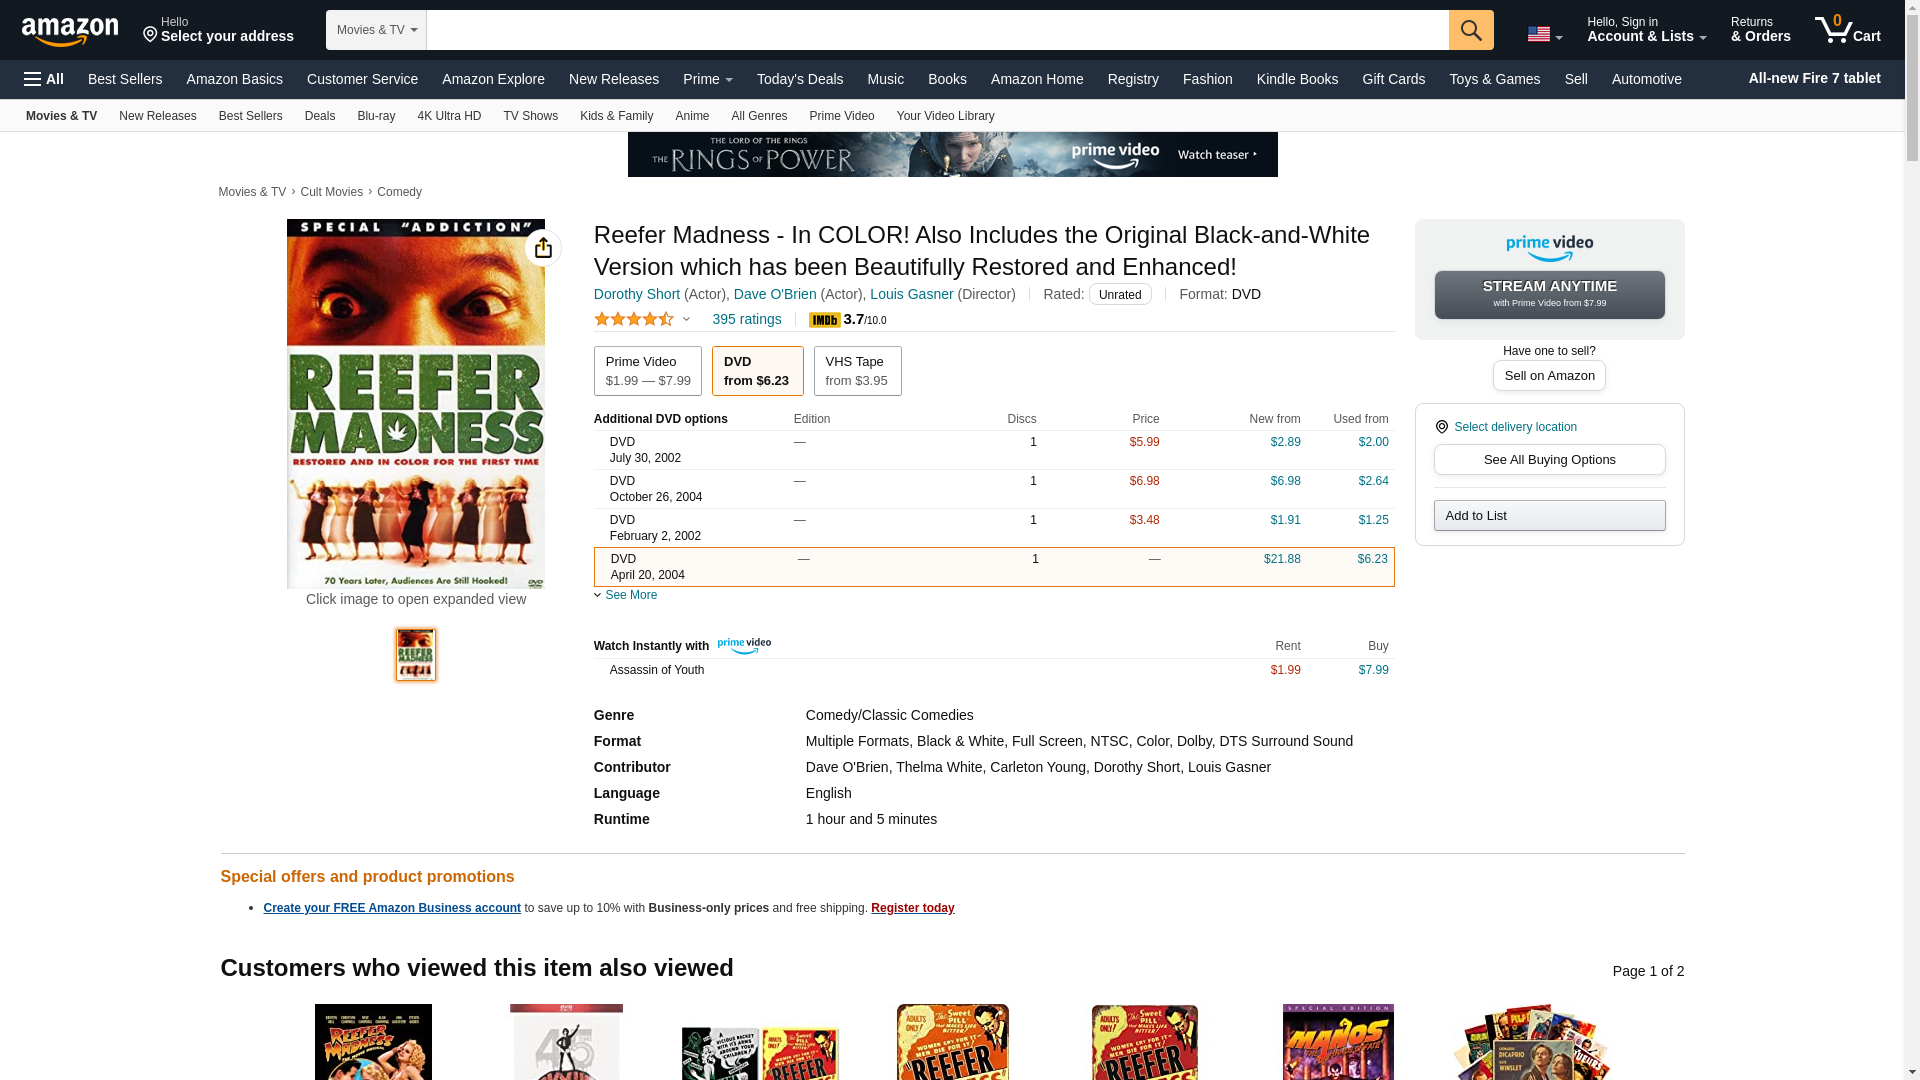Click the Amazon logo

[70, 31]
